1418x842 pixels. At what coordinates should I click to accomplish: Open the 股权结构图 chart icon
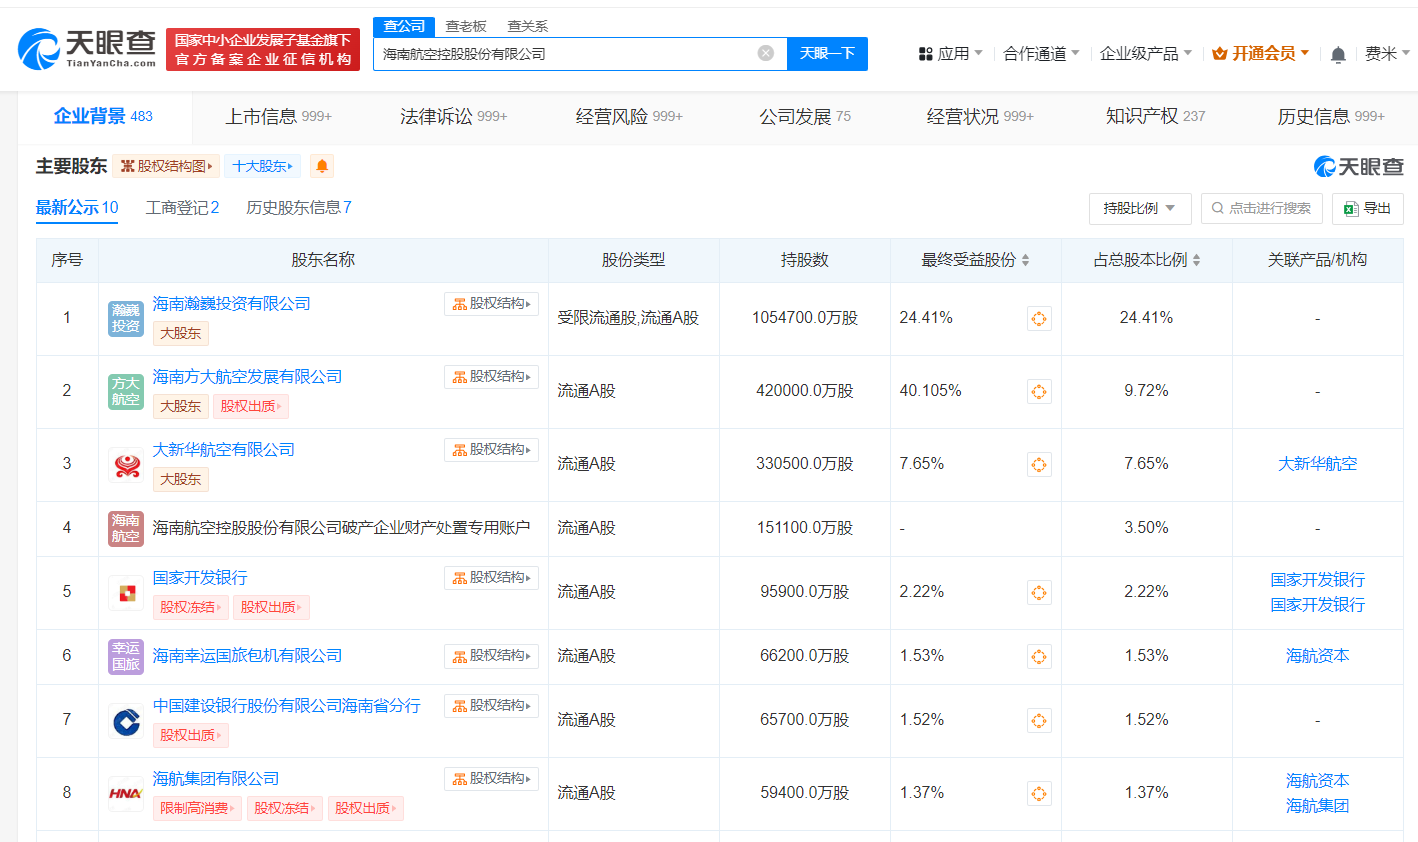[x=165, y=166]
